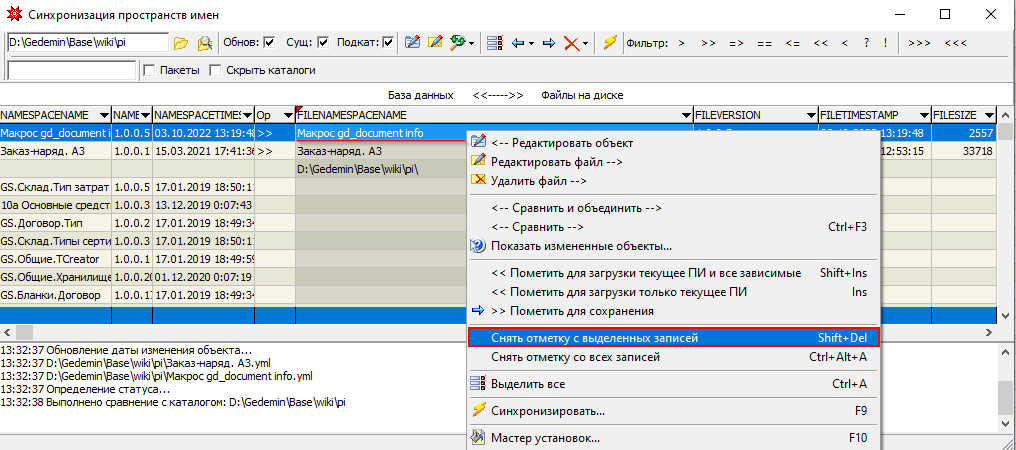Enable the Скрыть каталоги checkbox

pyautogui.click(x=216, y=71)
